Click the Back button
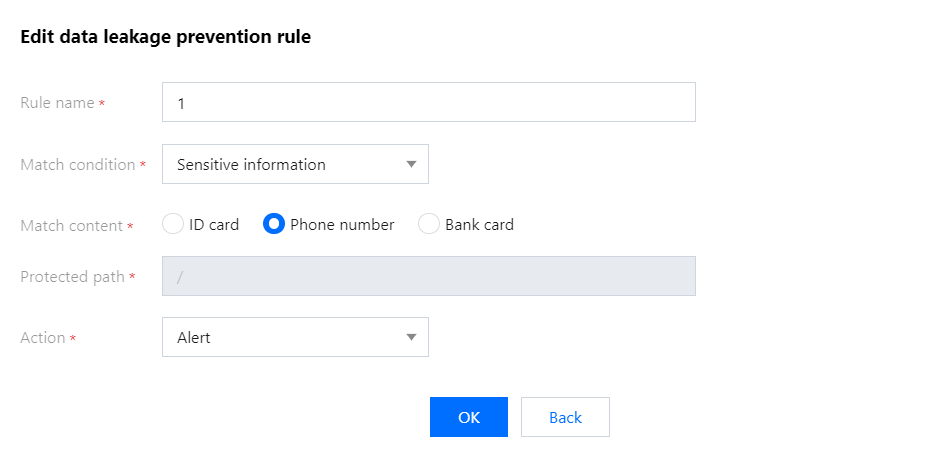The height and width of the screenshot is (449, 947). 565,417
